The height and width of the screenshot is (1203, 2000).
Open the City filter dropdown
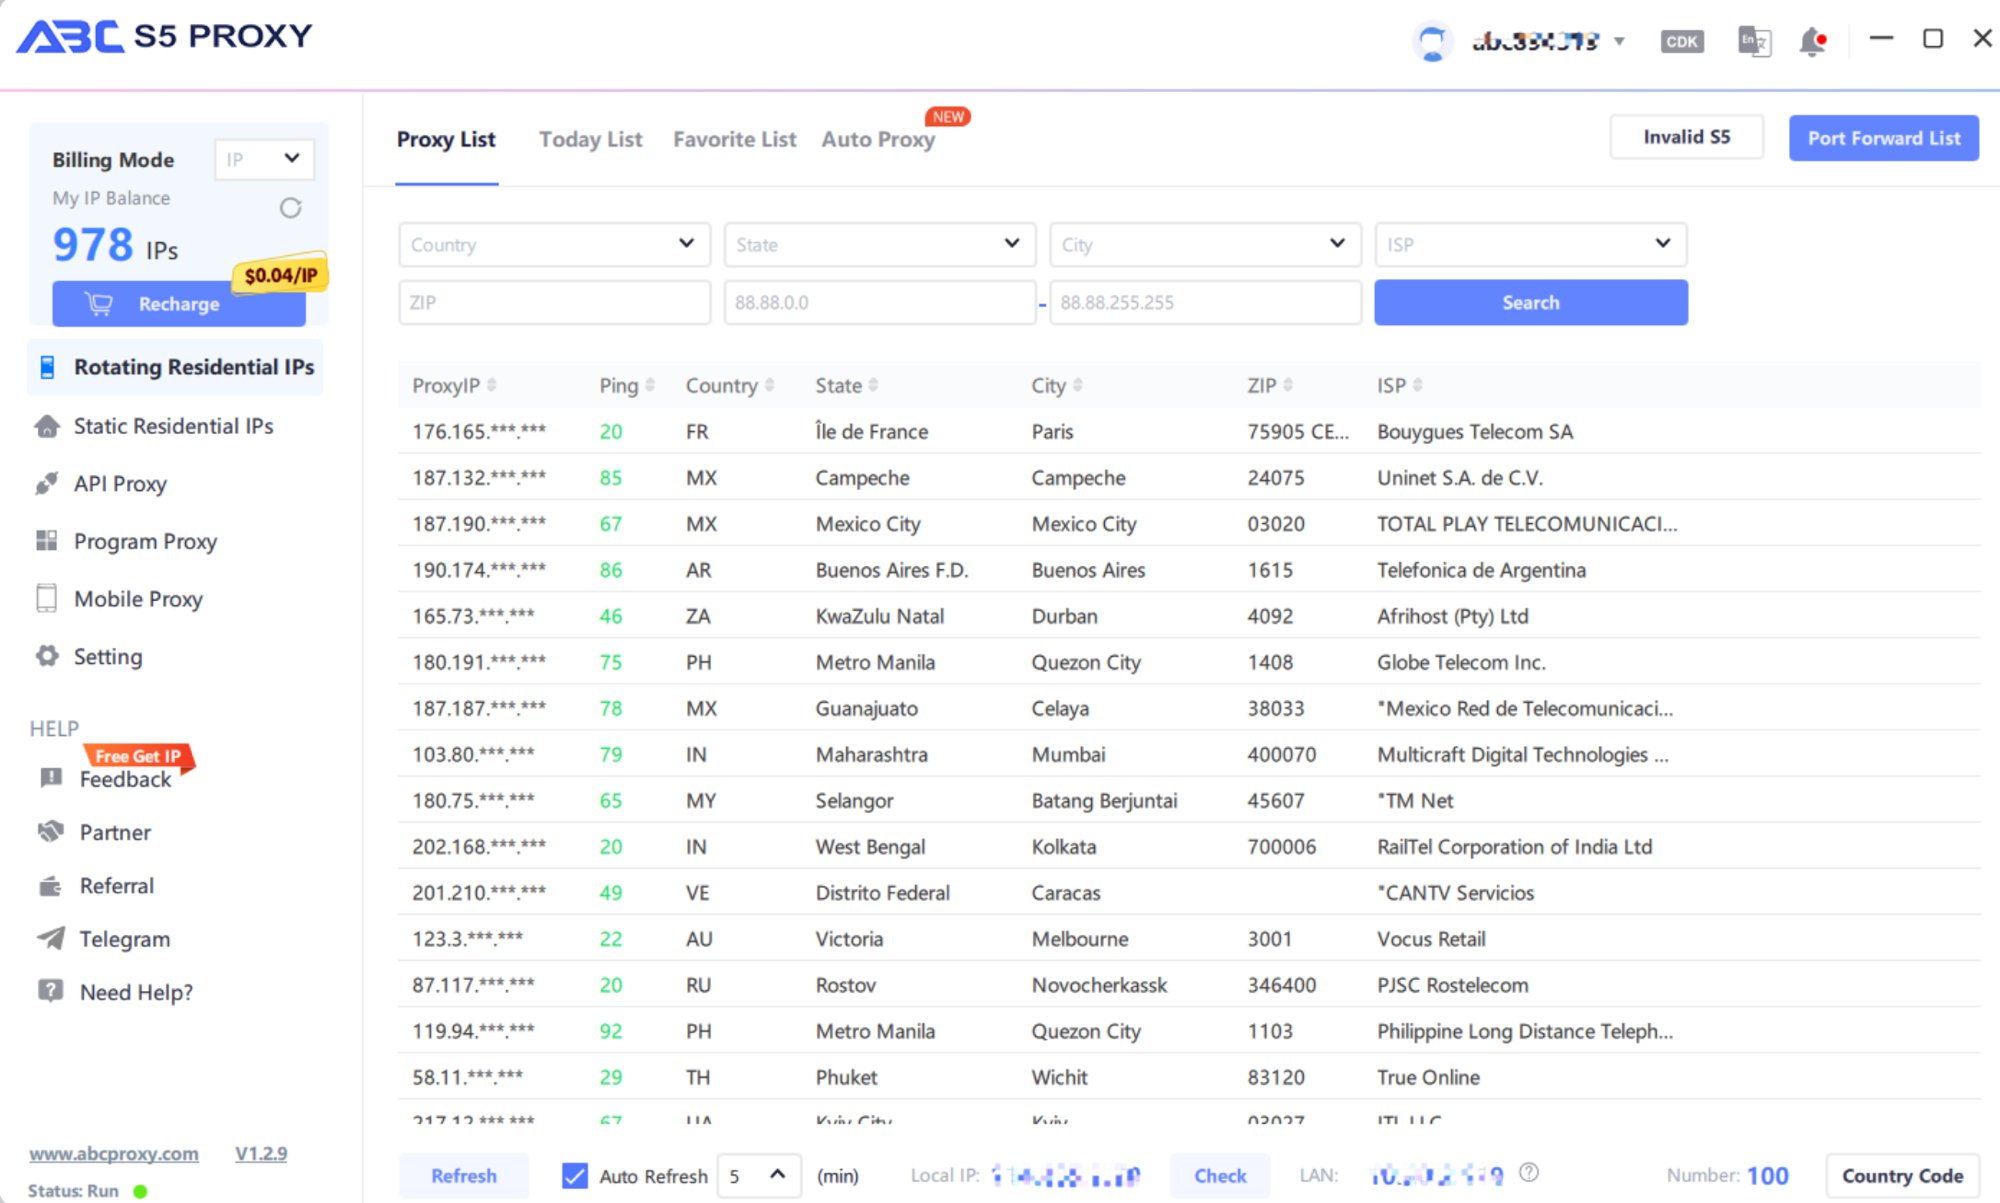click(x=1205, y=245)
